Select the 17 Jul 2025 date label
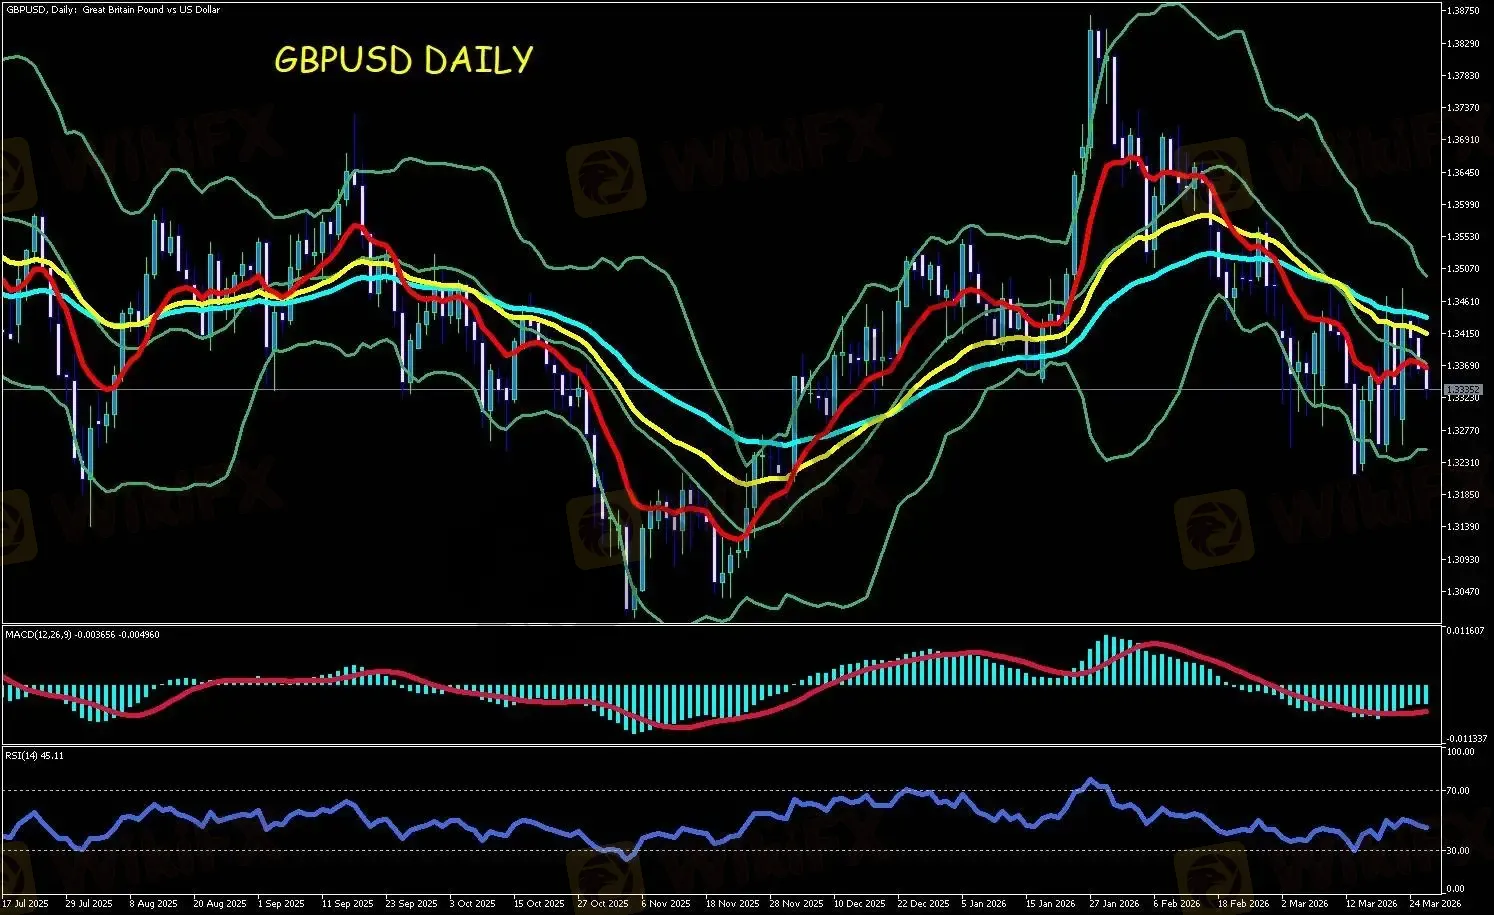The width and height of the screenshot is (1494, 915). (x=25, y=904)
